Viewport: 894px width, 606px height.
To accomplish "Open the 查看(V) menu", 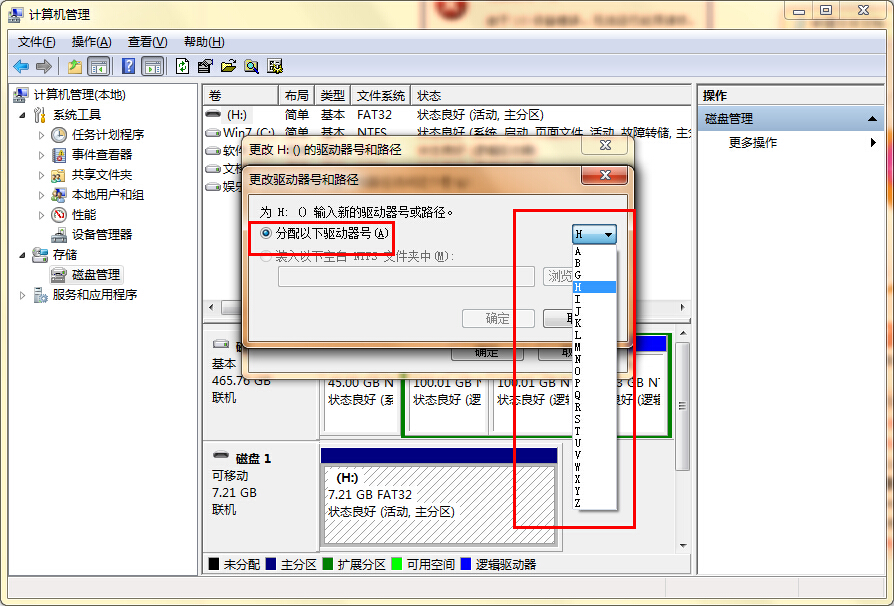I will [x=147, y=41].
